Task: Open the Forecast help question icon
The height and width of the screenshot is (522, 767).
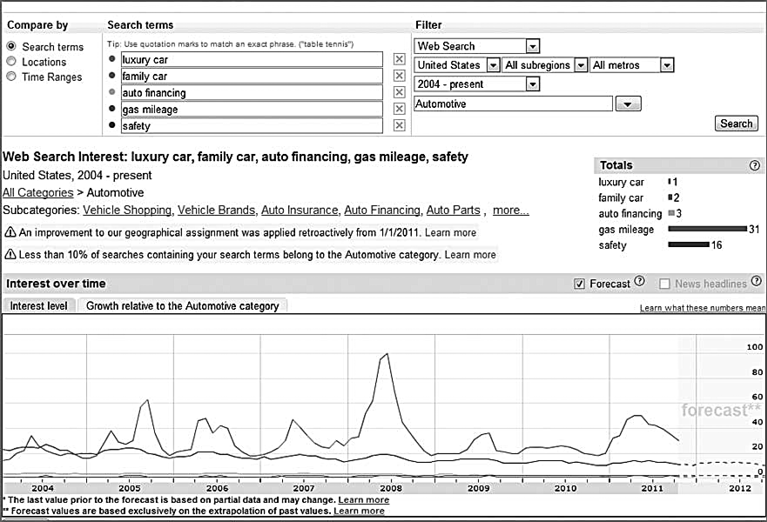Action: coord(639,281)
